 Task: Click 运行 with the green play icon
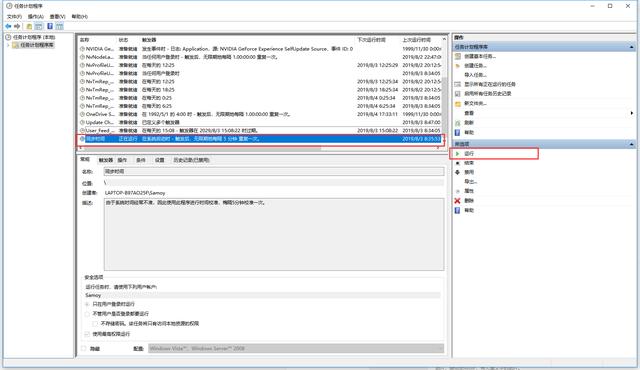(469, 154)
